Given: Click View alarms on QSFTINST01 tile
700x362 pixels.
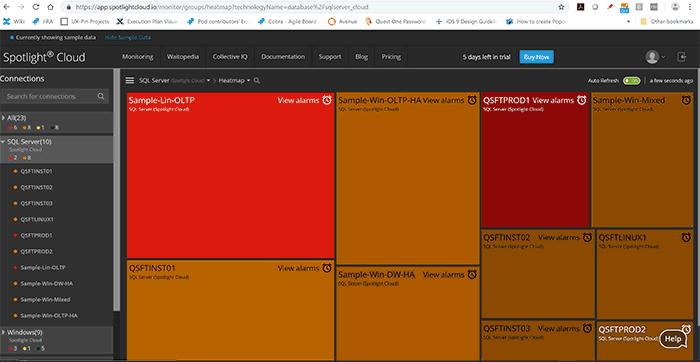Looking at the screenshot, I should pos(298,268).
